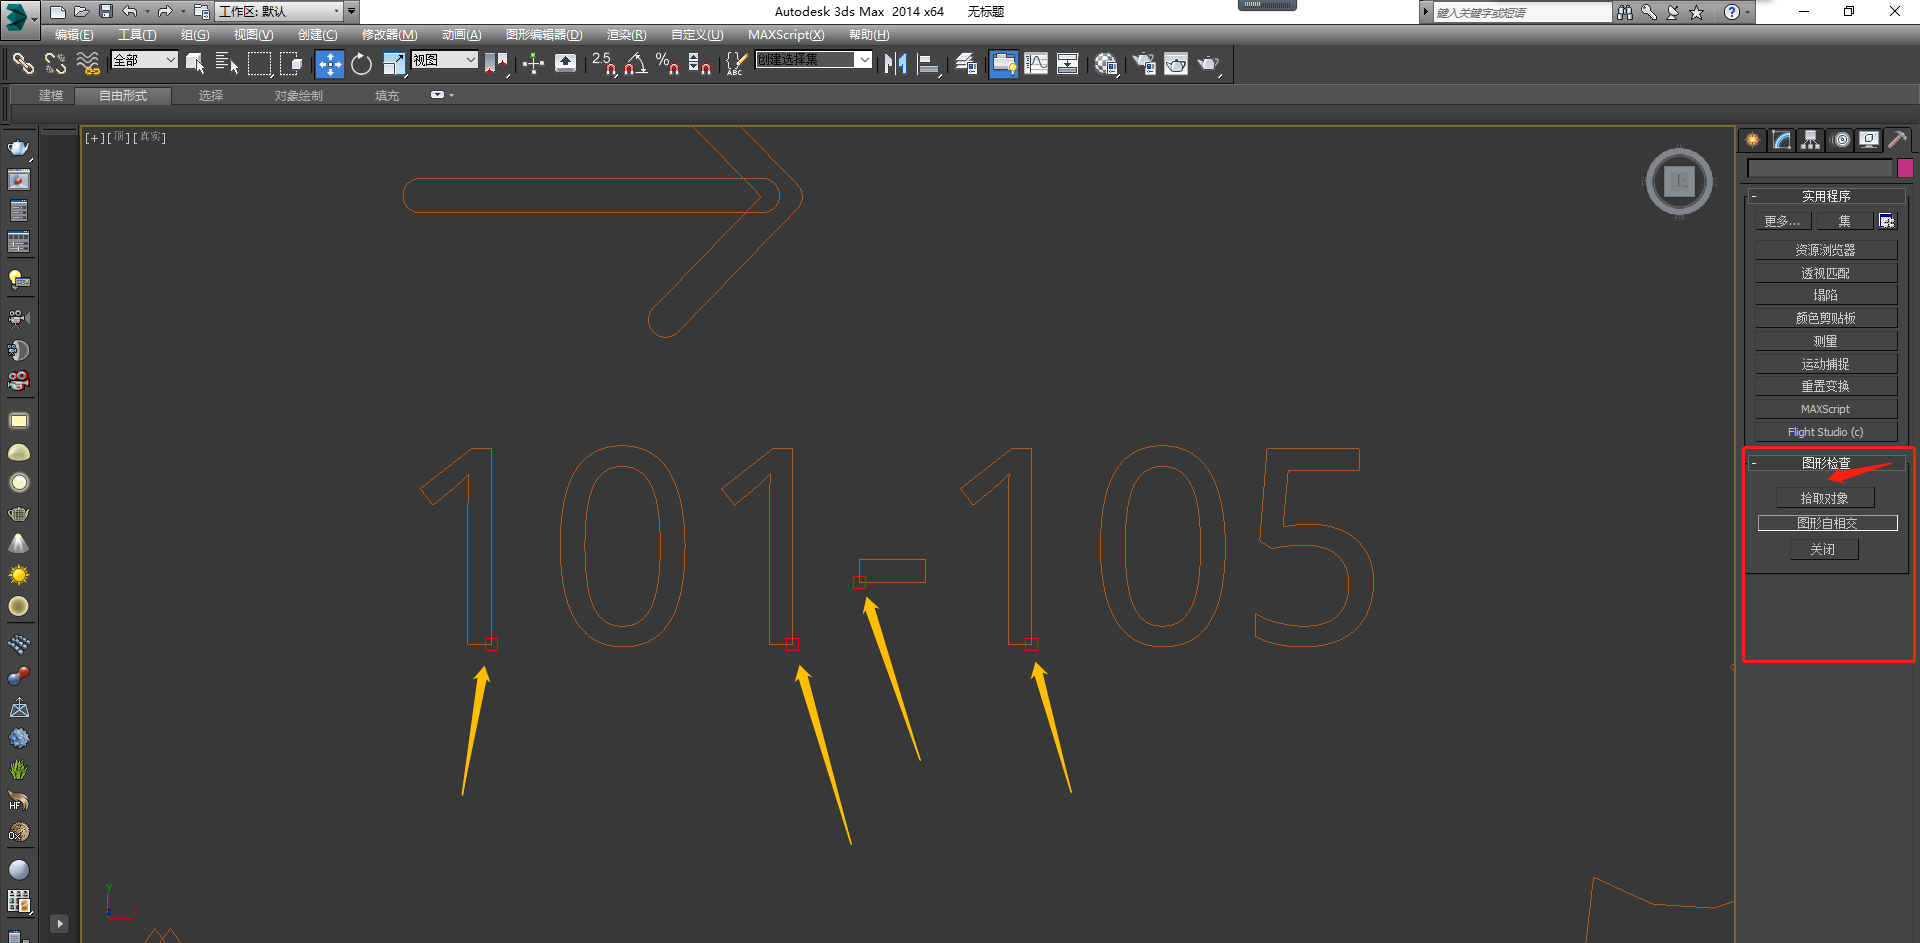Click the Use Pivot Point Center icon
This screenshot has height=943, width=1920.
[x=496, y=64]
